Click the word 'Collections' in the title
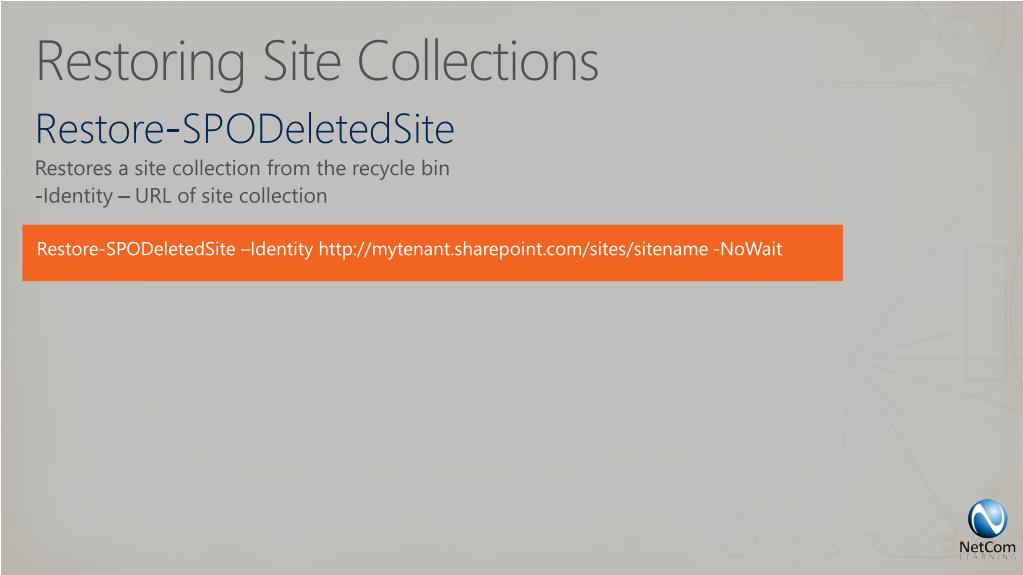The width and height of the screenshot is (1023, 575). 478,61
